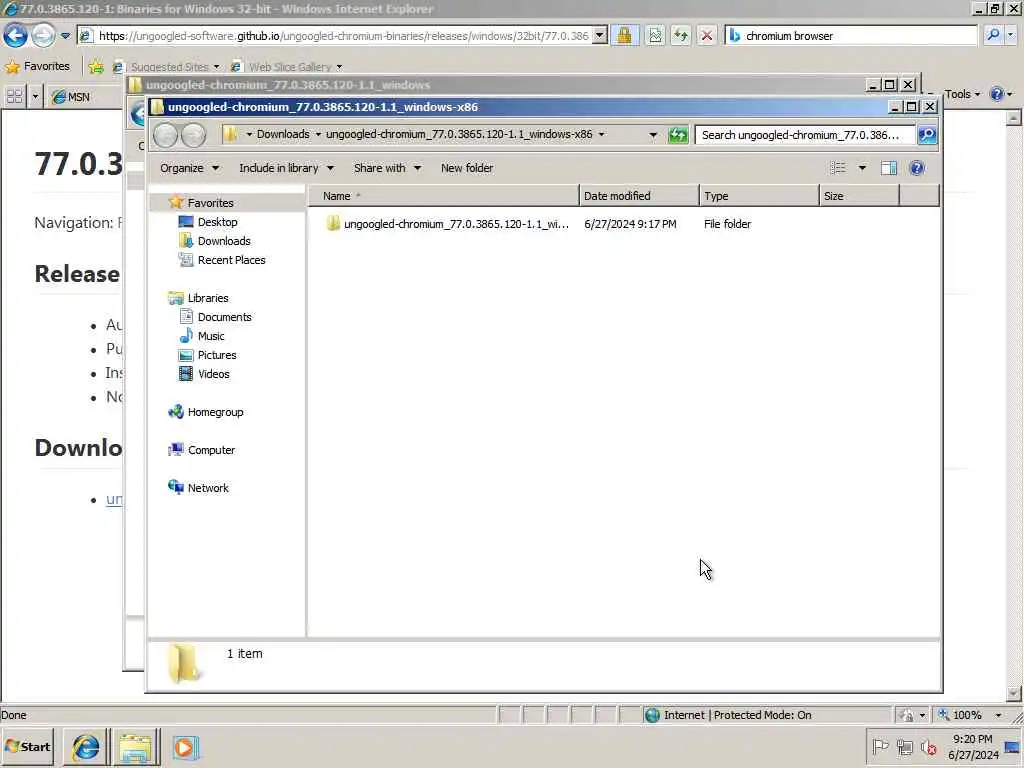Open Windows Media Player taskbar icon
1024x768 pixels.
pyautogui.click(x=184, y=747)
